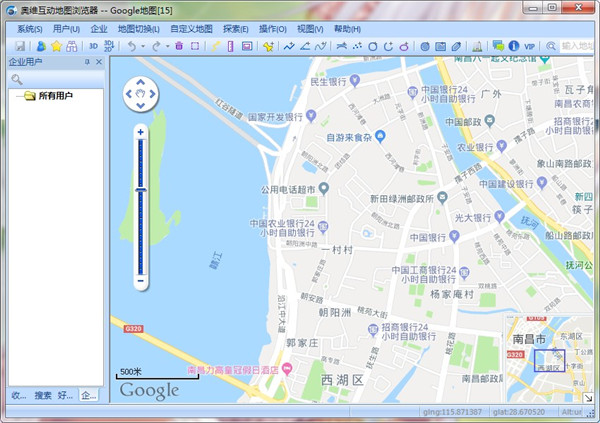Screen dimensions: 600x423
Task: Click the VIP icon
Action: 529,46
